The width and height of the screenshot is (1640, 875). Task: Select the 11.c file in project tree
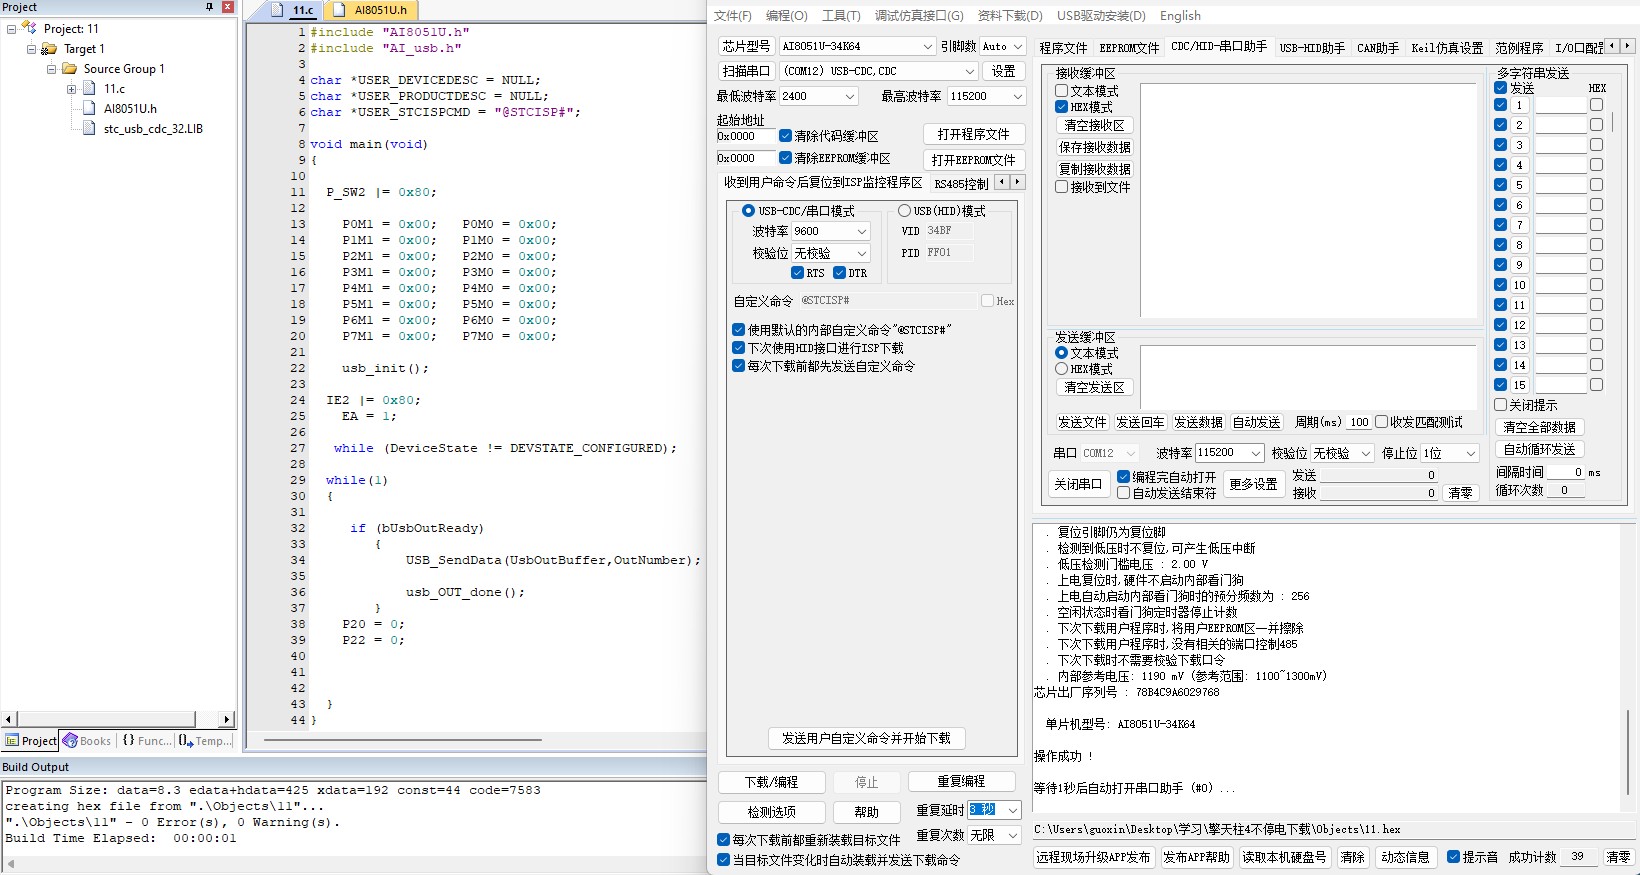[x=114, y=89]
